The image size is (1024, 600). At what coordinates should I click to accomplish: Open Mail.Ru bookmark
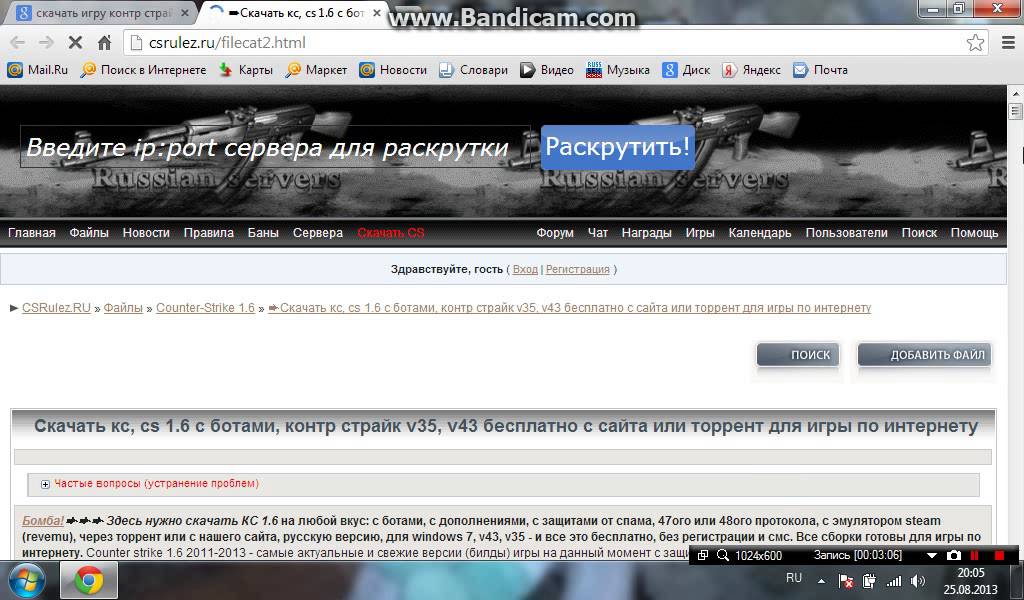pos(37,70)
